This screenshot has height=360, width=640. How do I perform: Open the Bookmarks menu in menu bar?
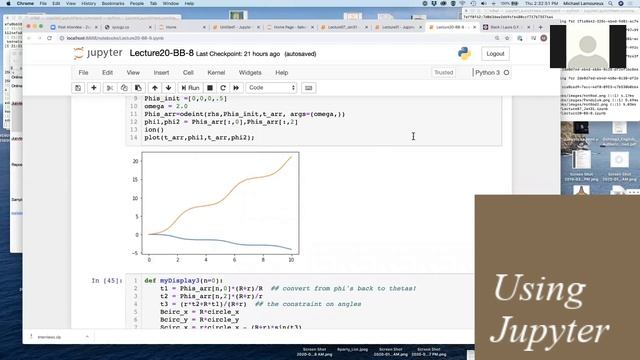click(x=113, y=3)
